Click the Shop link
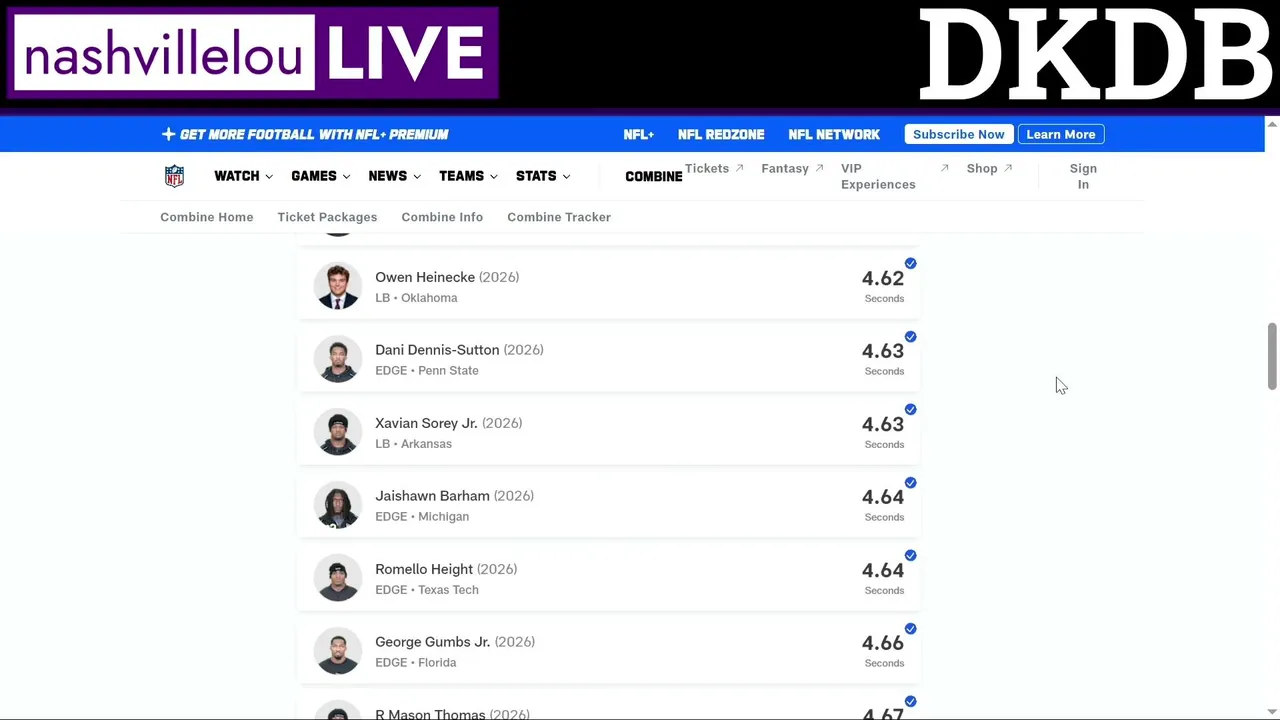The height and width of the screenshot is (720, 1280). click(x=982, y=168)
